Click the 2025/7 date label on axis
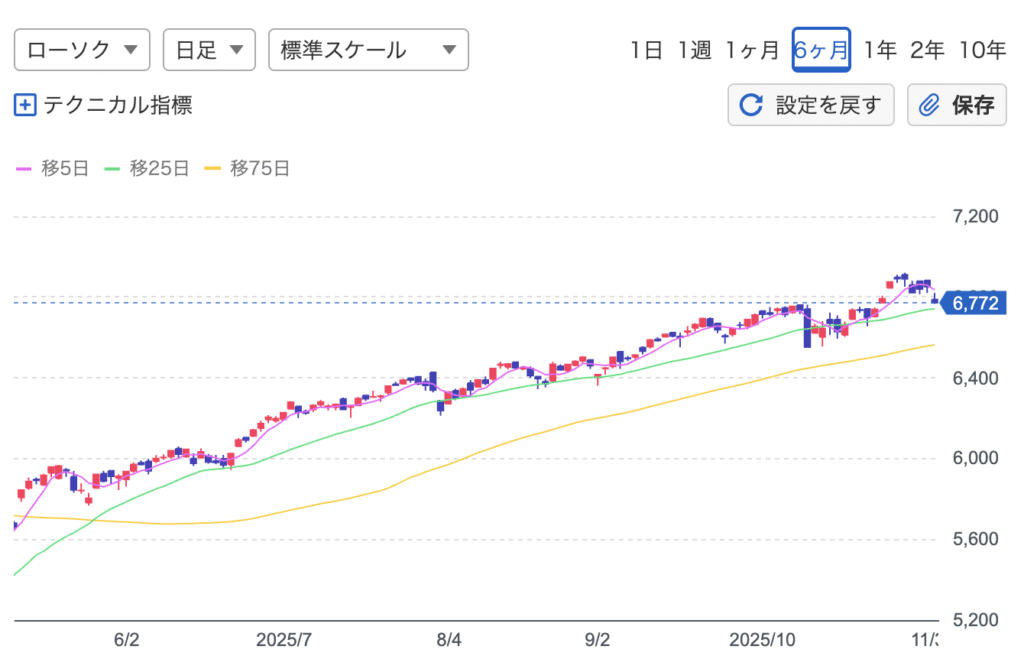This screenshot has width=1024, height=656. tap(285, 639)
